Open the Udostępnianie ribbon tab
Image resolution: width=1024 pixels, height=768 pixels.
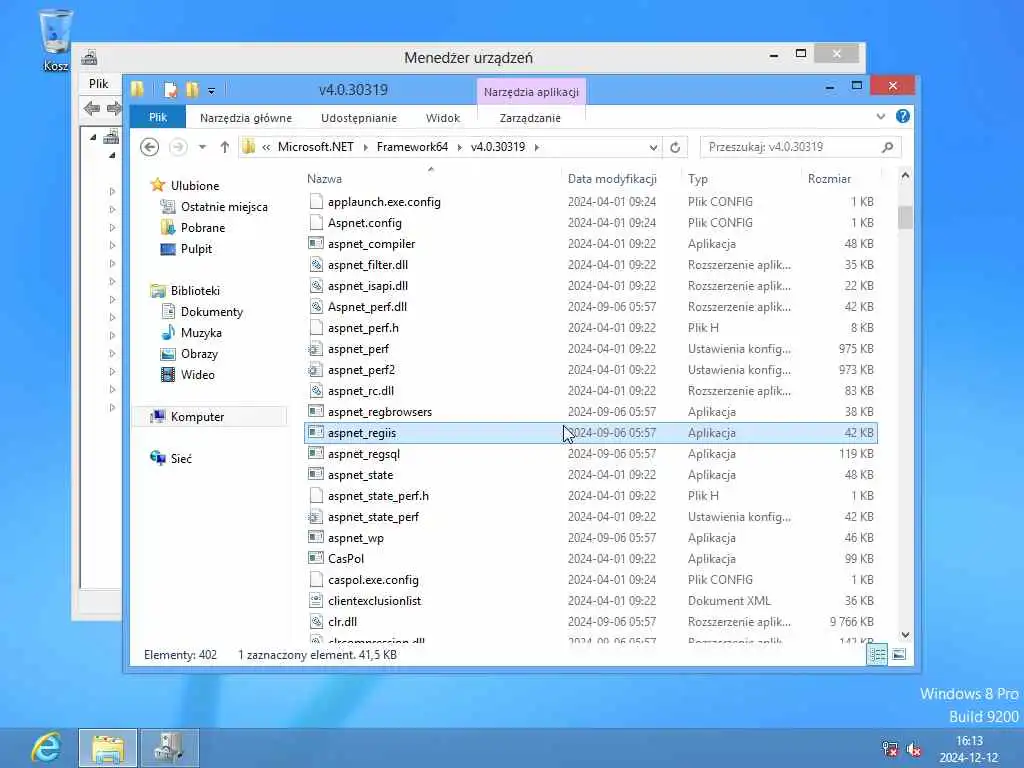pyautogui.click(x=359, y=118)
